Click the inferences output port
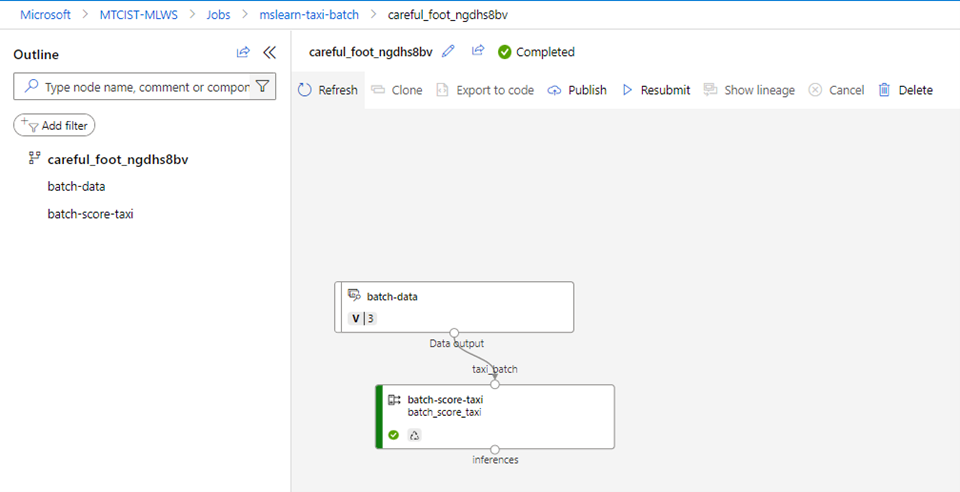The height and width of the screenshot is (492, 960). point(495,450)
